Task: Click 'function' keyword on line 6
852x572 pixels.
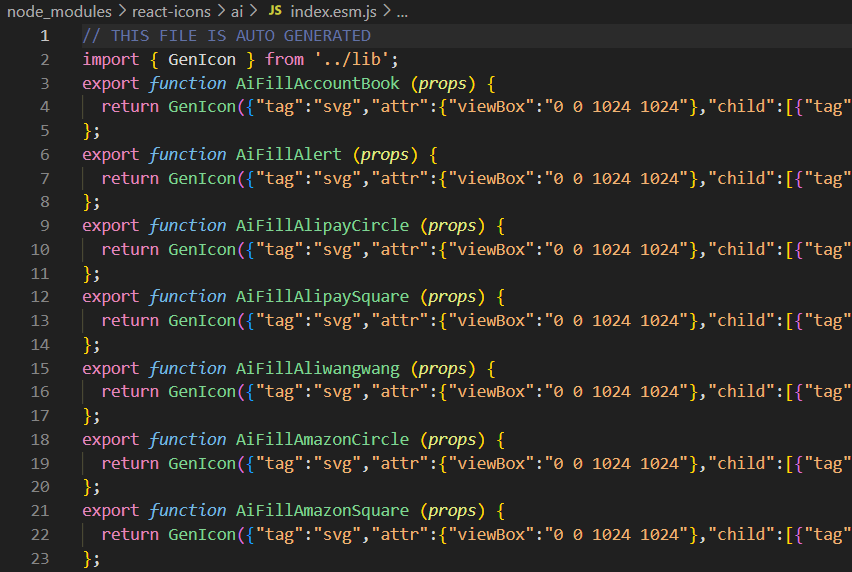Action: [187, 154]
